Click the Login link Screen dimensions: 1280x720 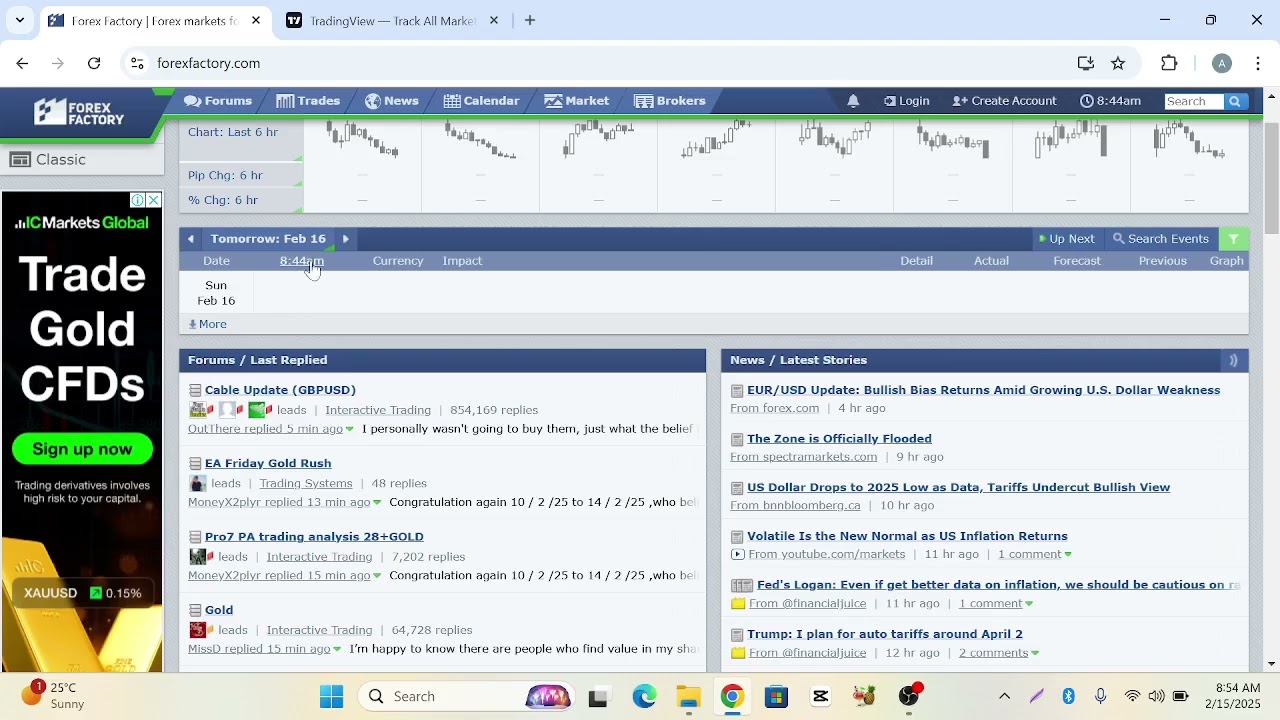pyautogui.click(x=907, y=101)
